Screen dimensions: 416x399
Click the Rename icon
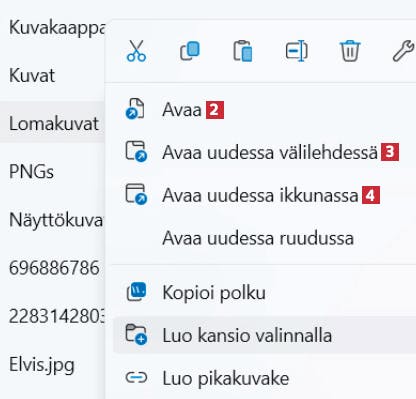tap(296, 51)
